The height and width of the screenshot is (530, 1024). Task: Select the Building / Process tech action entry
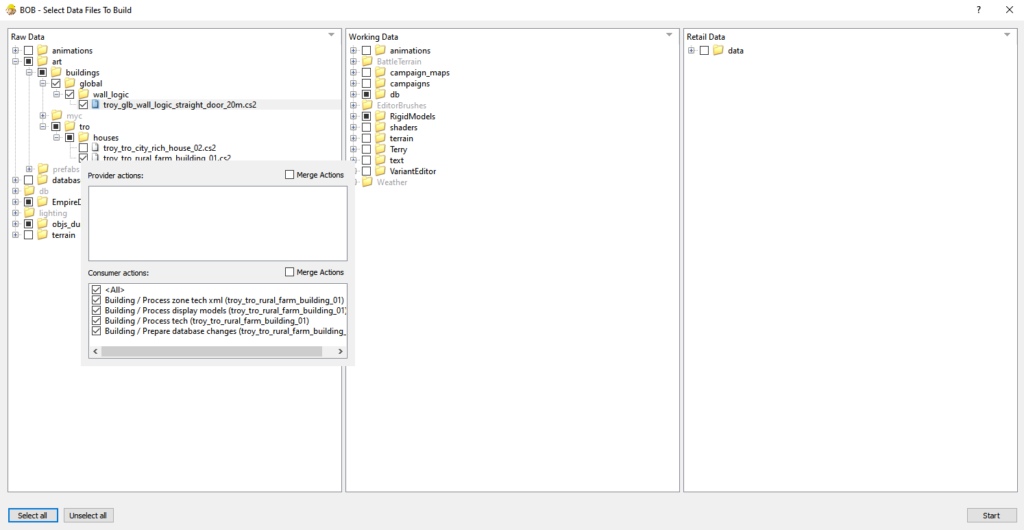coord(206,320)
